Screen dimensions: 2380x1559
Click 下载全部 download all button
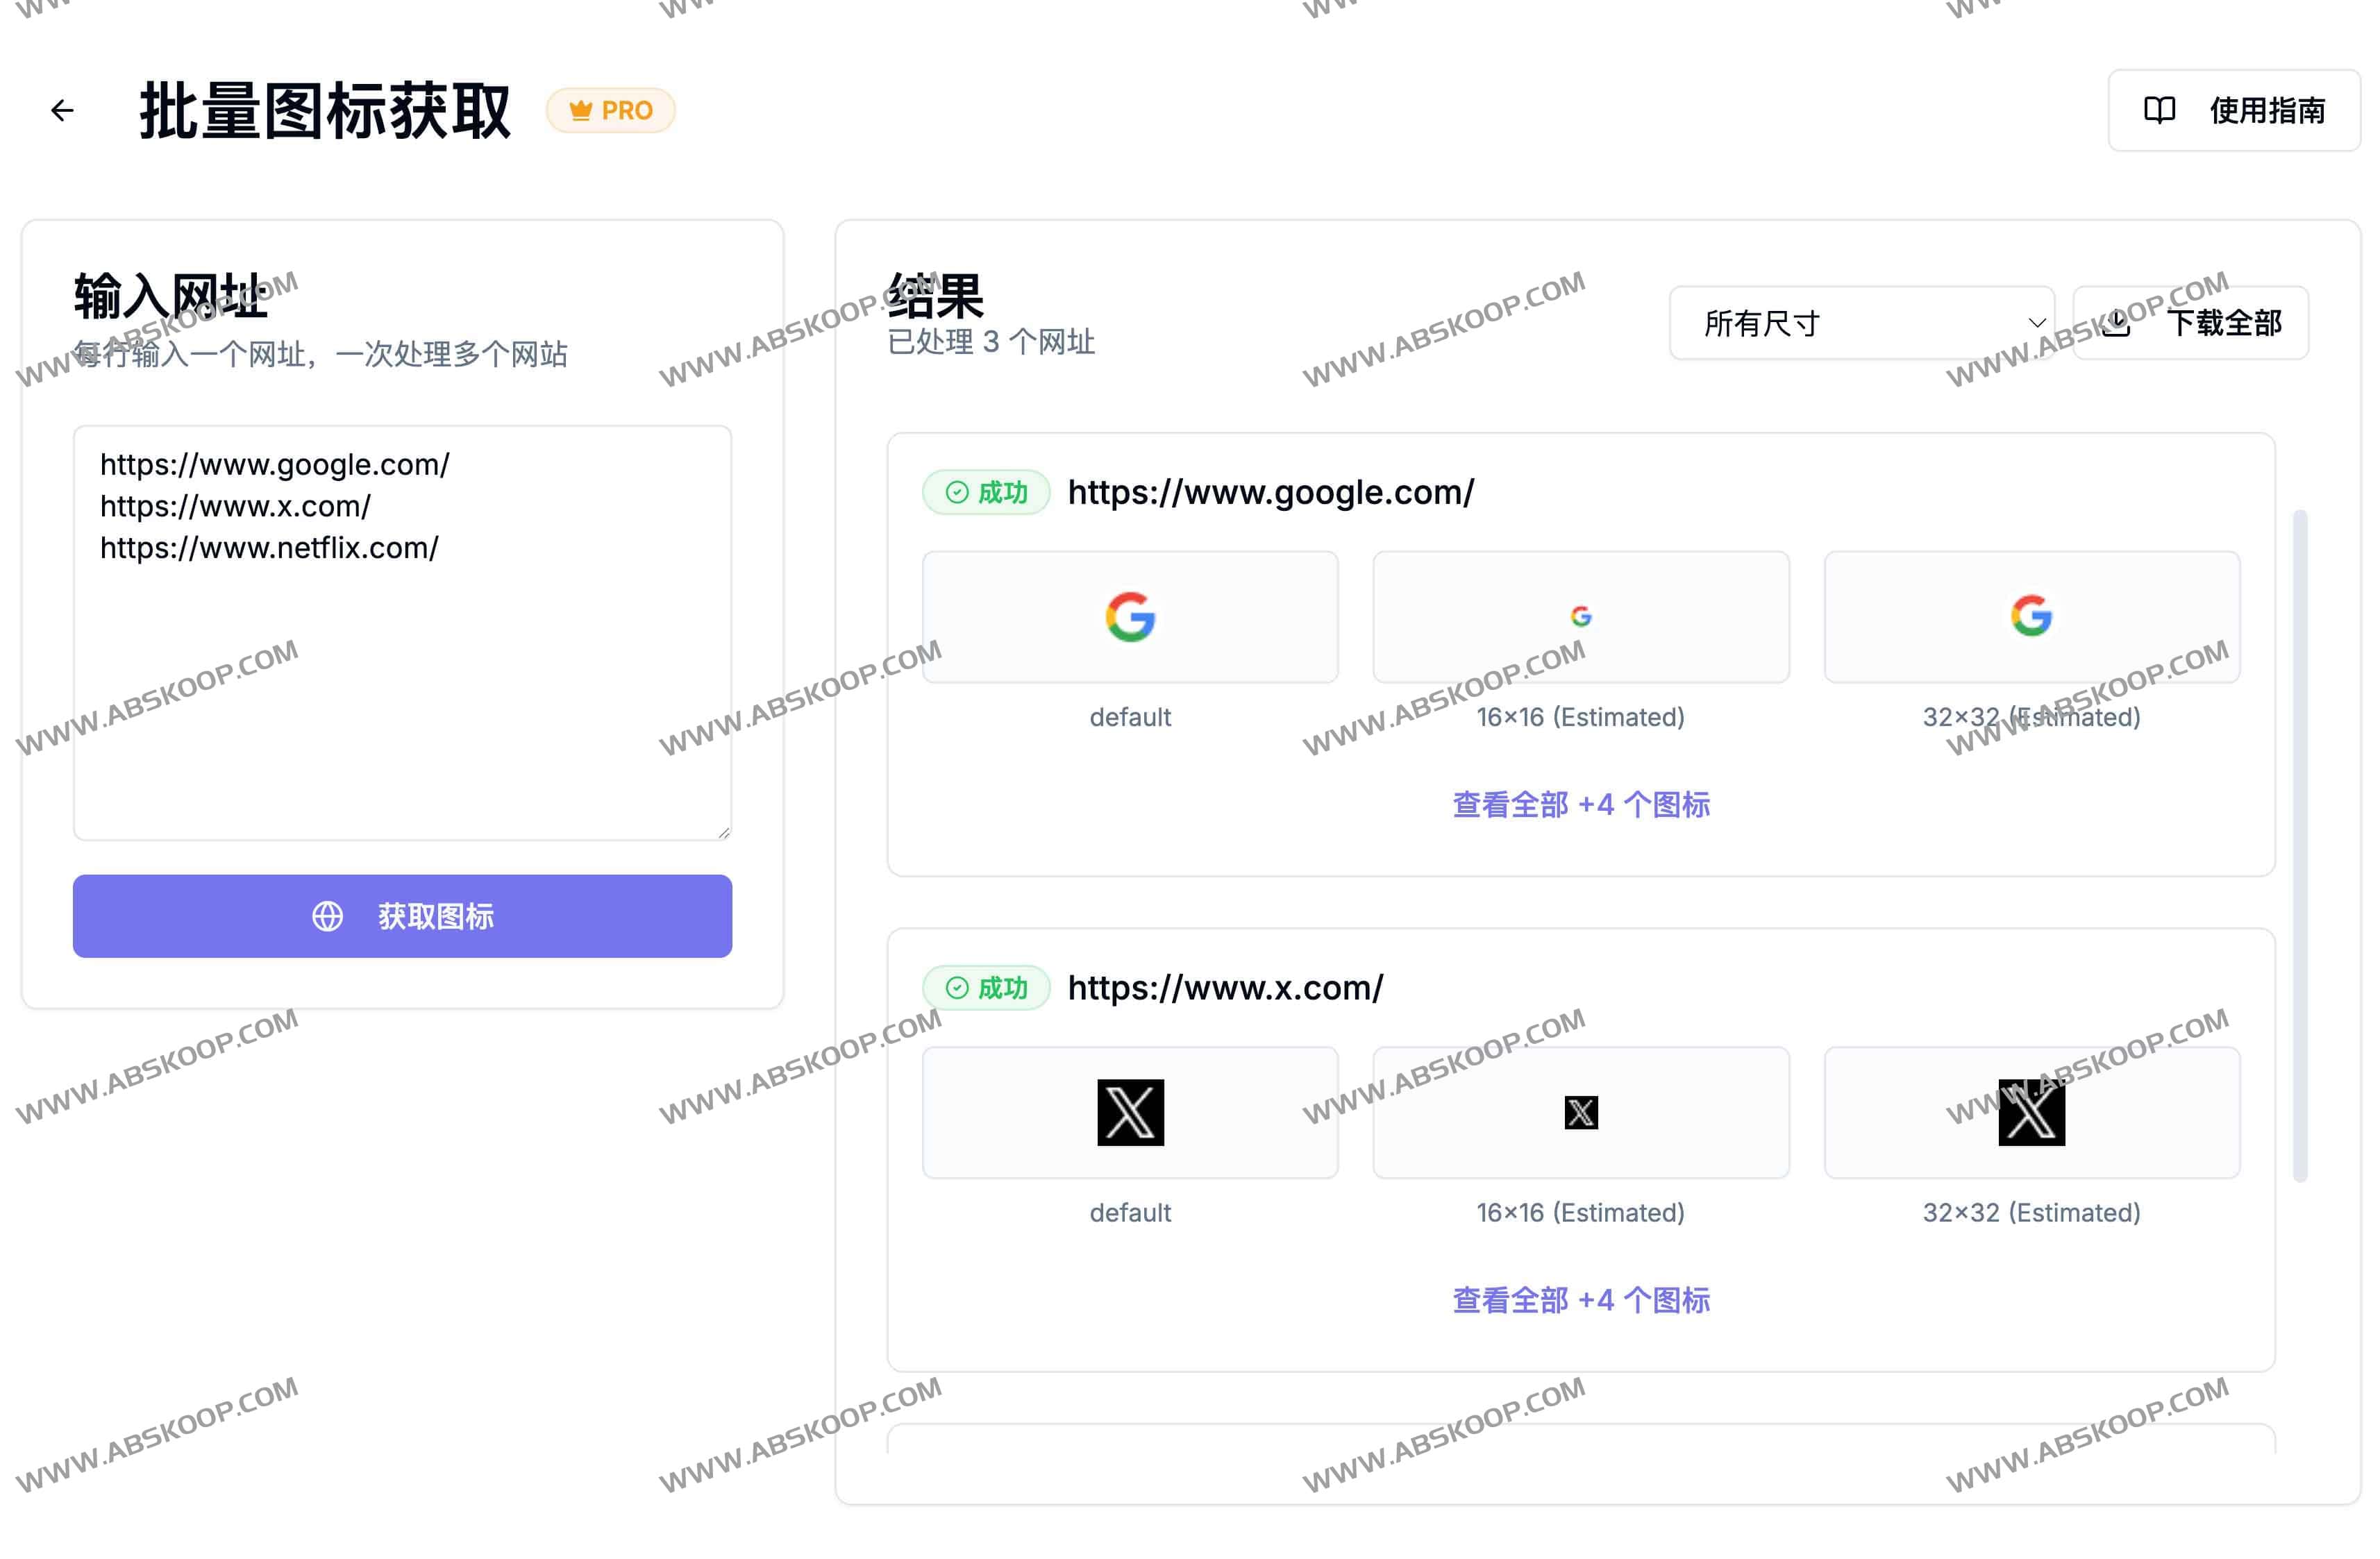tap(2190, 323)
